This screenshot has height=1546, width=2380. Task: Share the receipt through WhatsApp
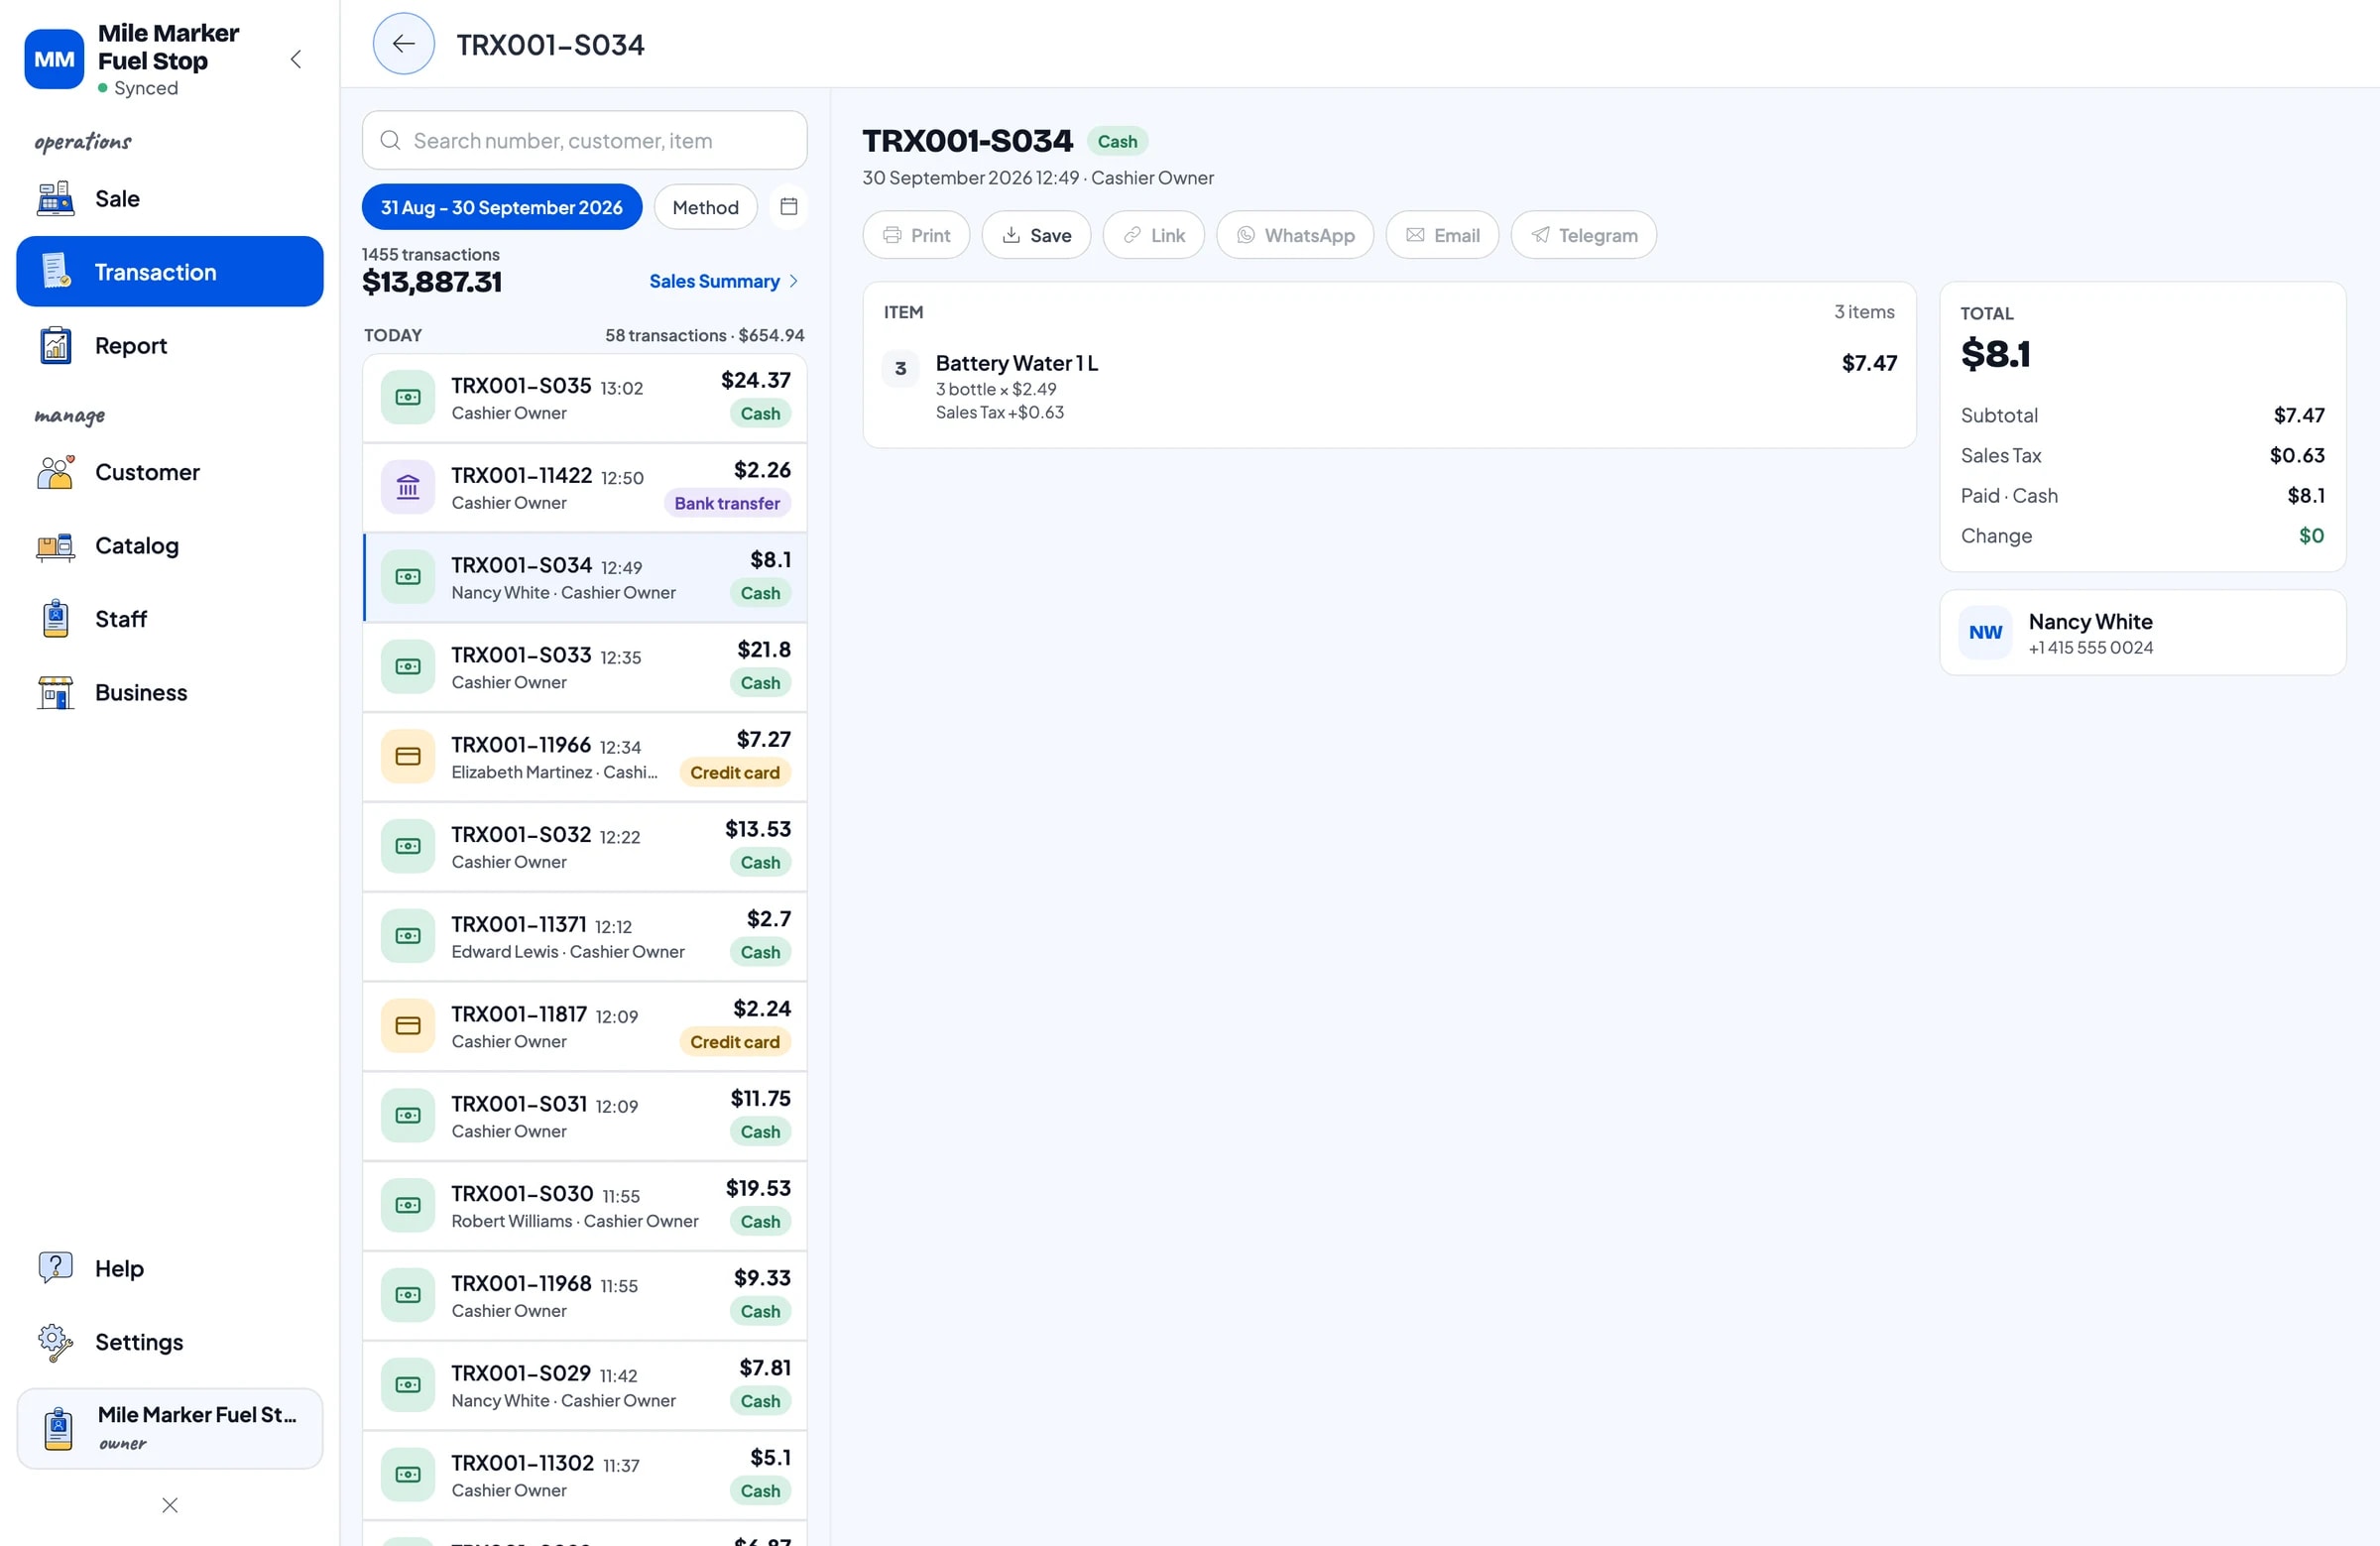coord(1295,235)
